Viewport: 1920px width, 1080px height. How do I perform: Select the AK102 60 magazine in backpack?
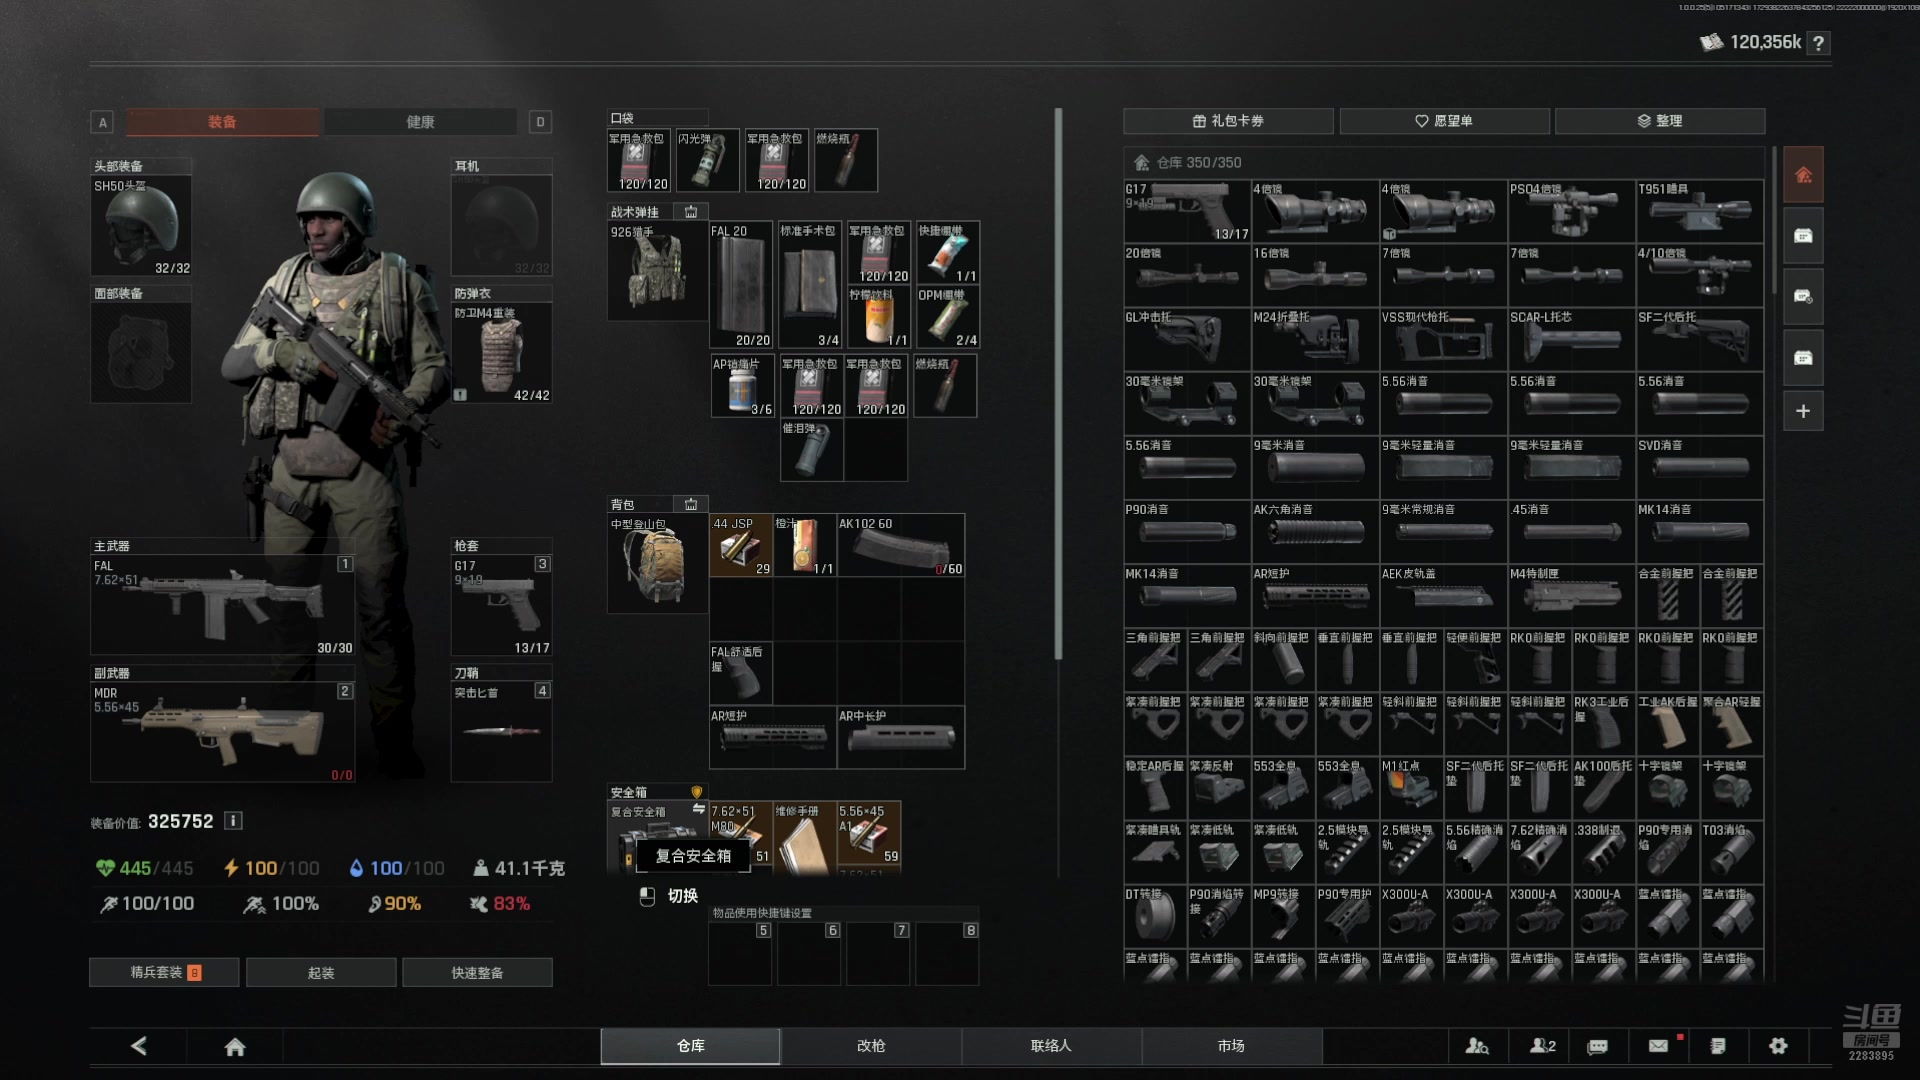click(x=901, y=545)
